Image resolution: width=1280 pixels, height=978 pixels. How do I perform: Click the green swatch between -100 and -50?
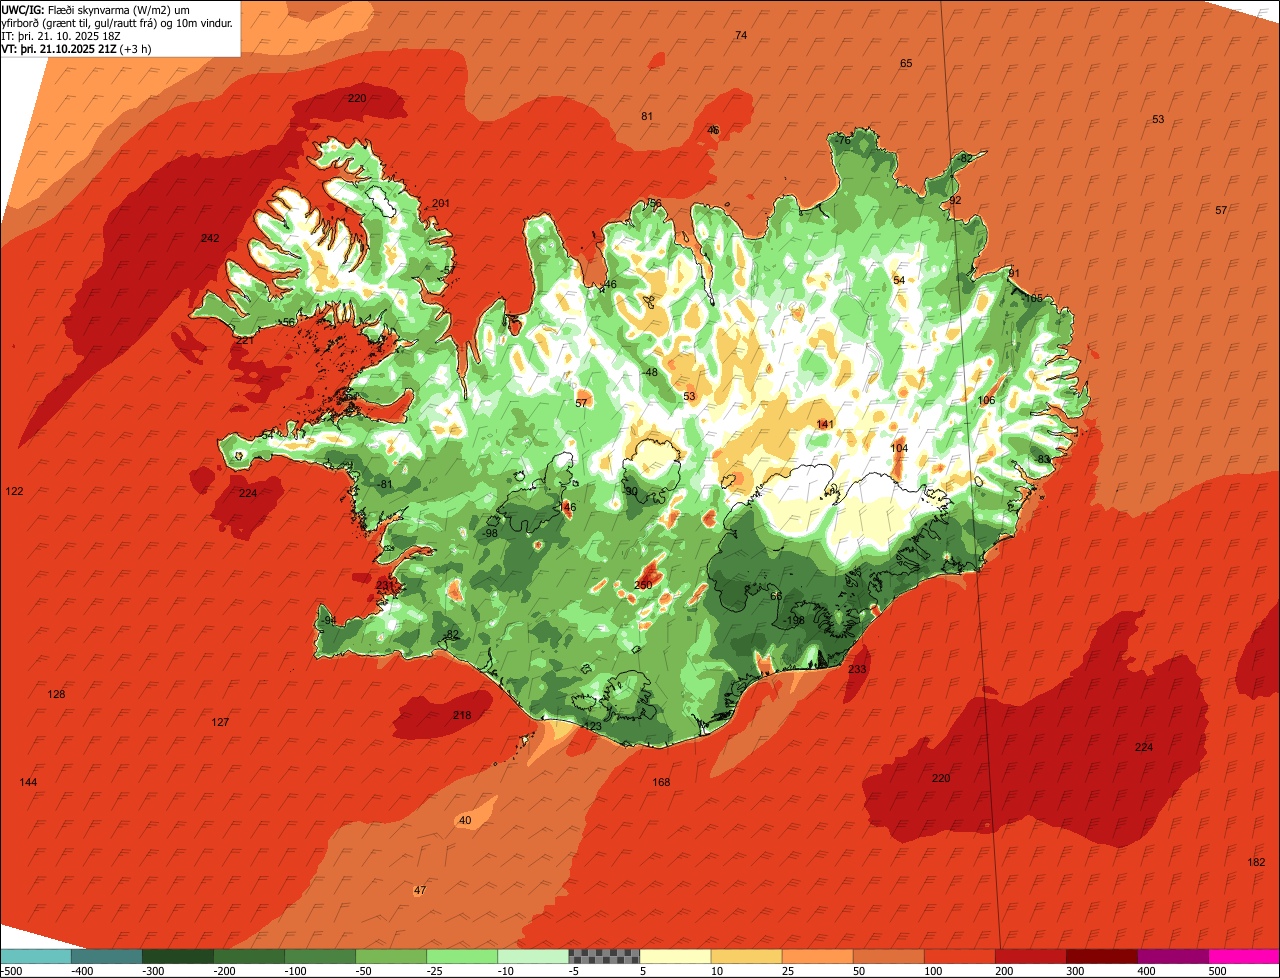pyautogui.click(x=320, y=956)
